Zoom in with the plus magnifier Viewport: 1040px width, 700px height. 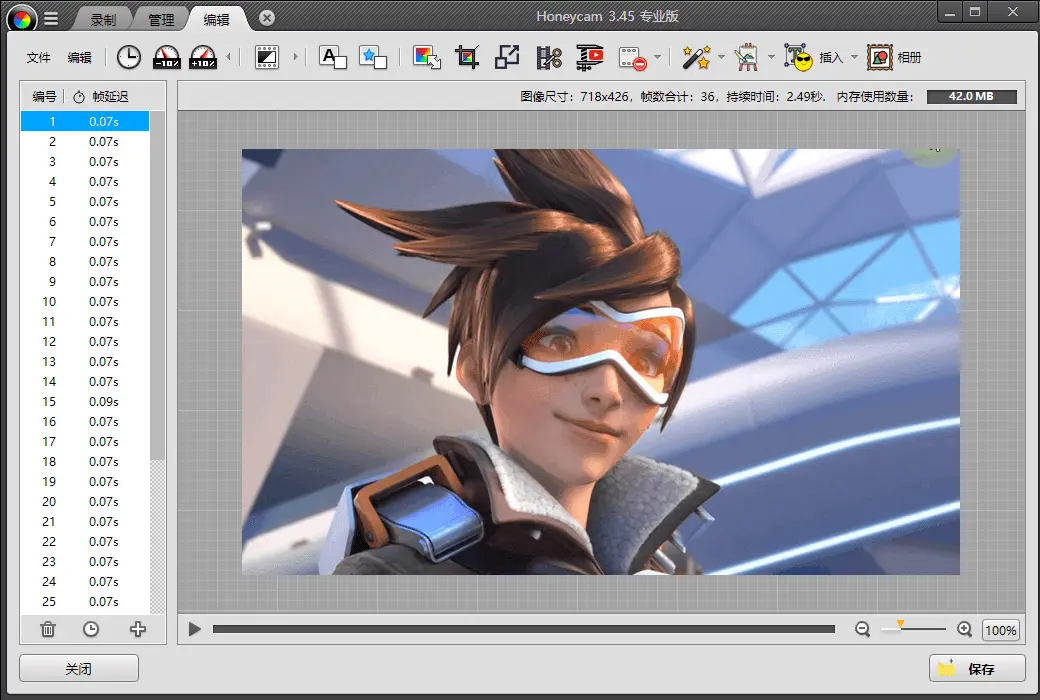[x=964, y=629]
